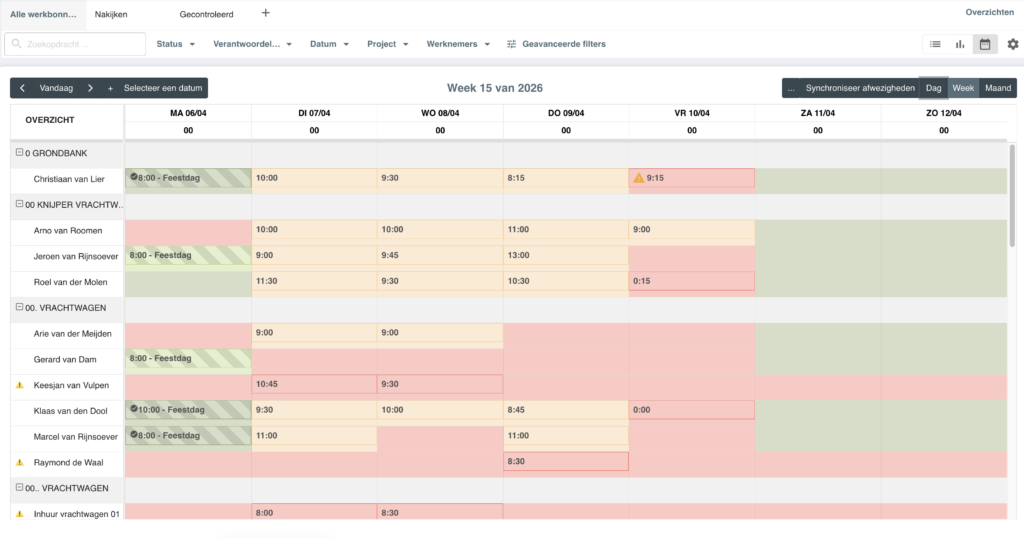
Task: Select the Week view toggle
Action: pos(963,88)
